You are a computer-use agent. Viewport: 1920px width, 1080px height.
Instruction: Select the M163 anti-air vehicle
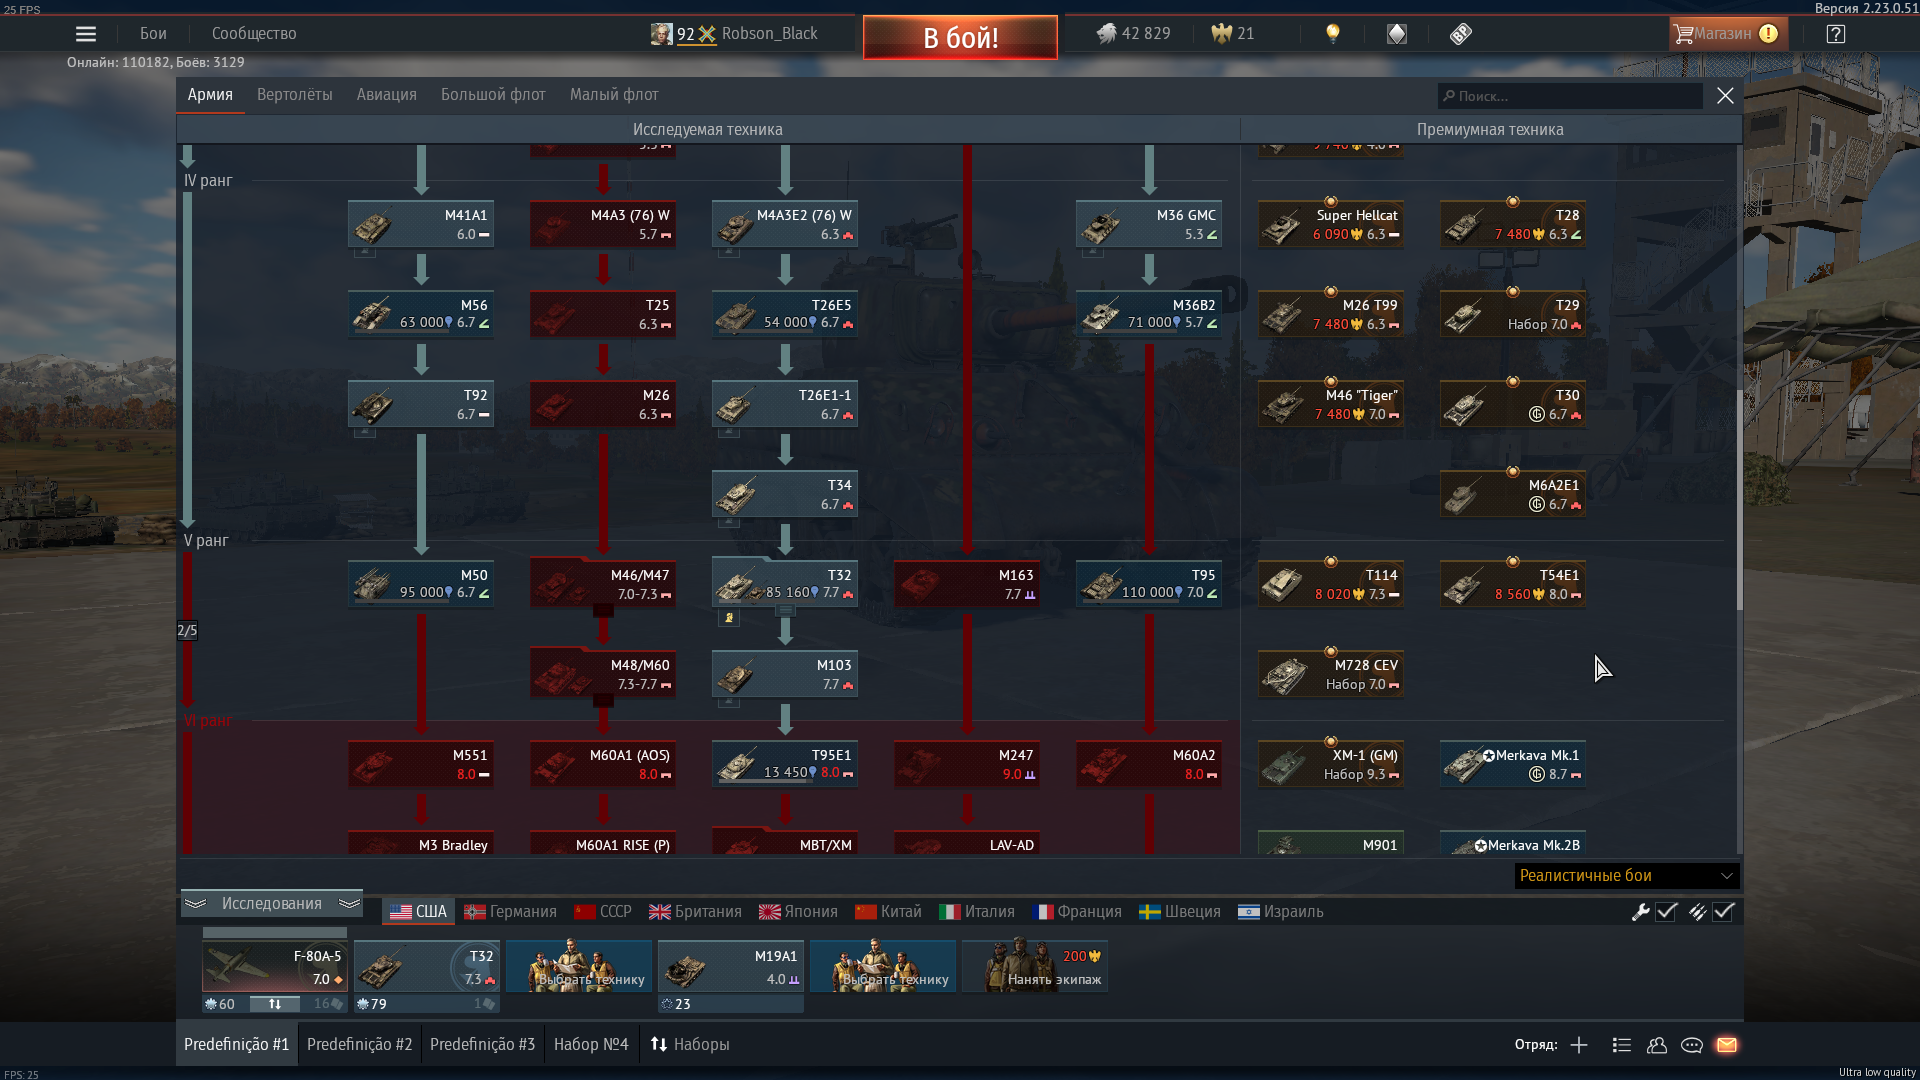(x=967, y=584)
